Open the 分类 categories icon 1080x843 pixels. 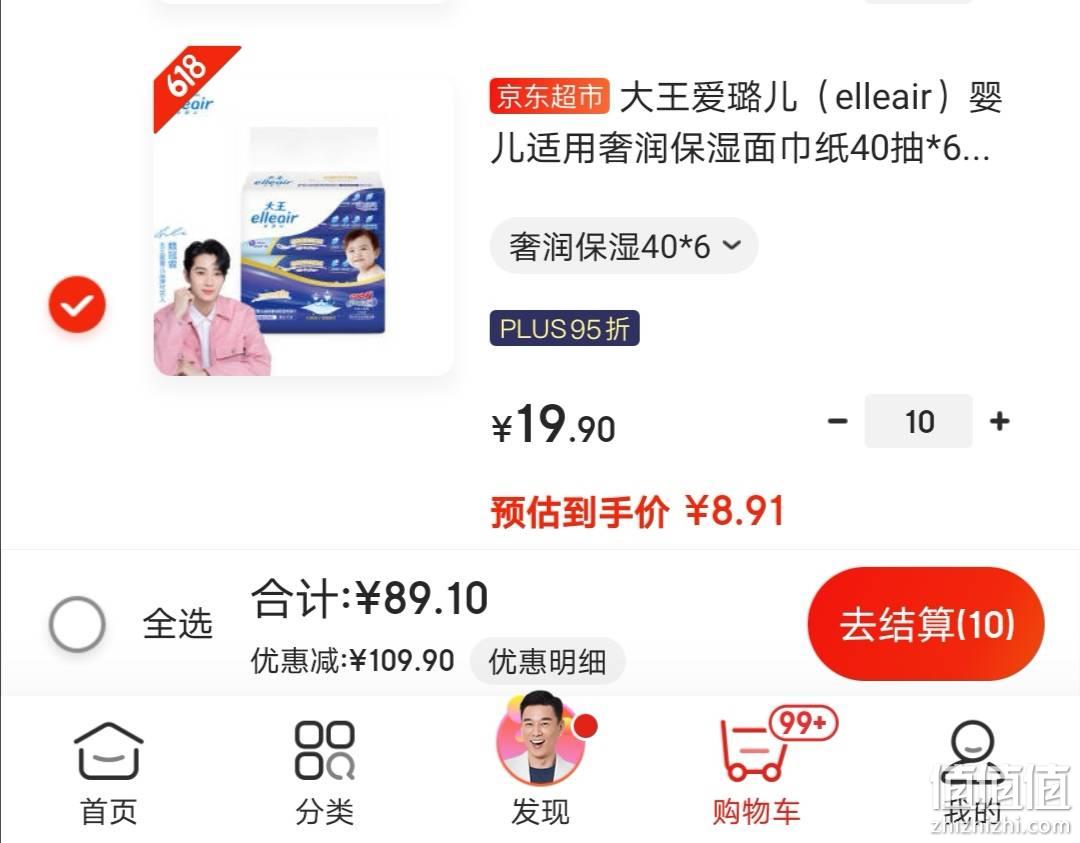point(324,772)
